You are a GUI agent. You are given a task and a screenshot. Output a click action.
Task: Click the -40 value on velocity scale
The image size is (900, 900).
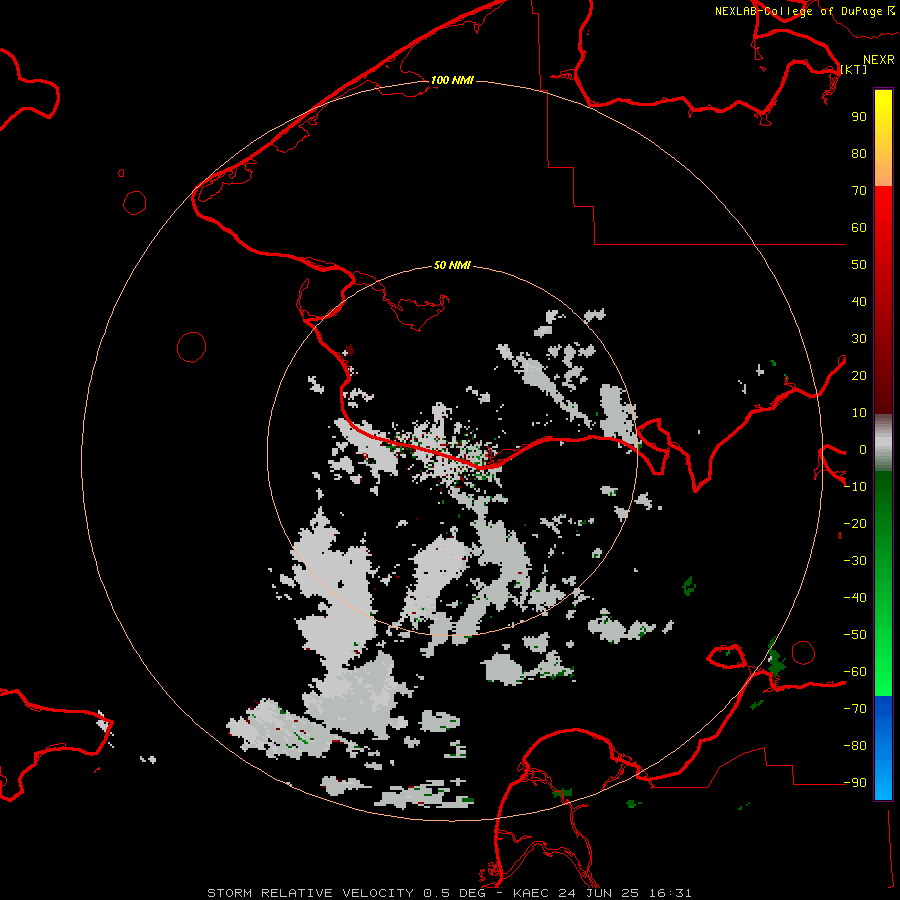[x=855, y=598]
